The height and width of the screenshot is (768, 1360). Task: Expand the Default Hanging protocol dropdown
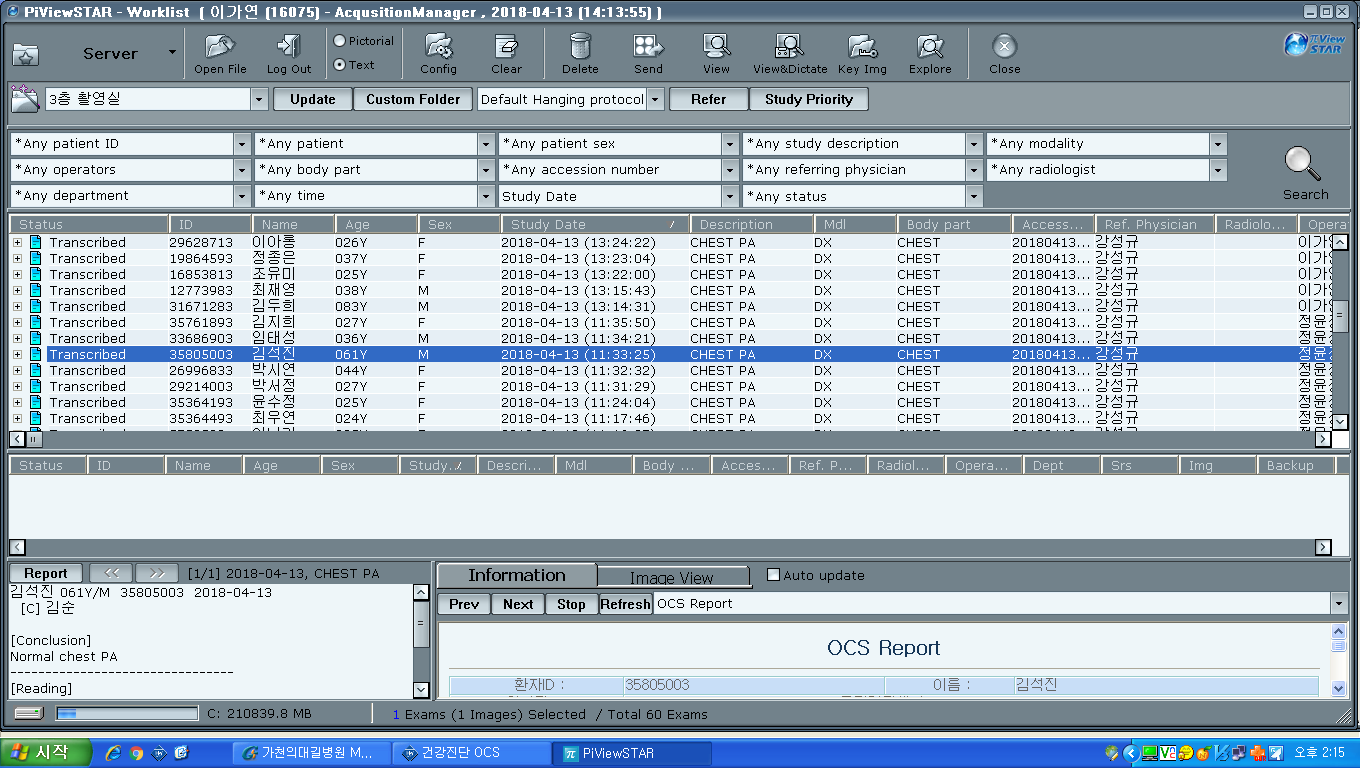click(x=655, y=99)
